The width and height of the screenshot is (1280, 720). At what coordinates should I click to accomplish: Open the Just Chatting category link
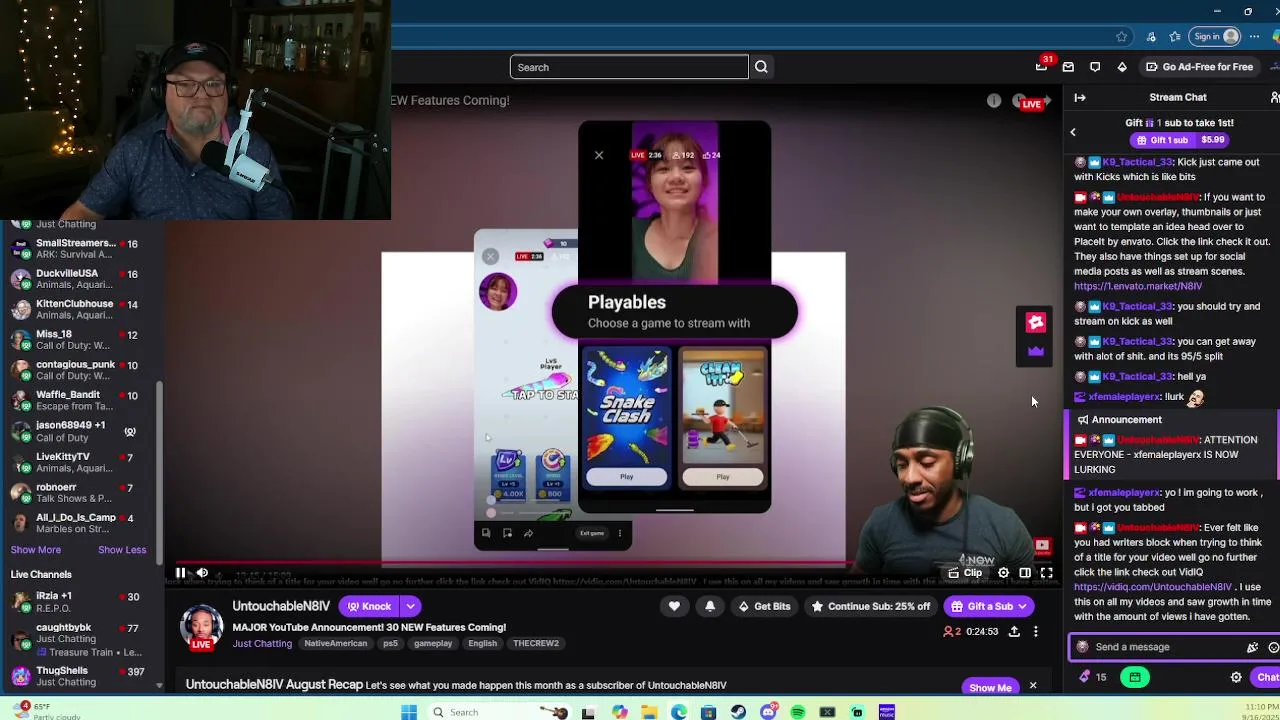coord(262,643)
